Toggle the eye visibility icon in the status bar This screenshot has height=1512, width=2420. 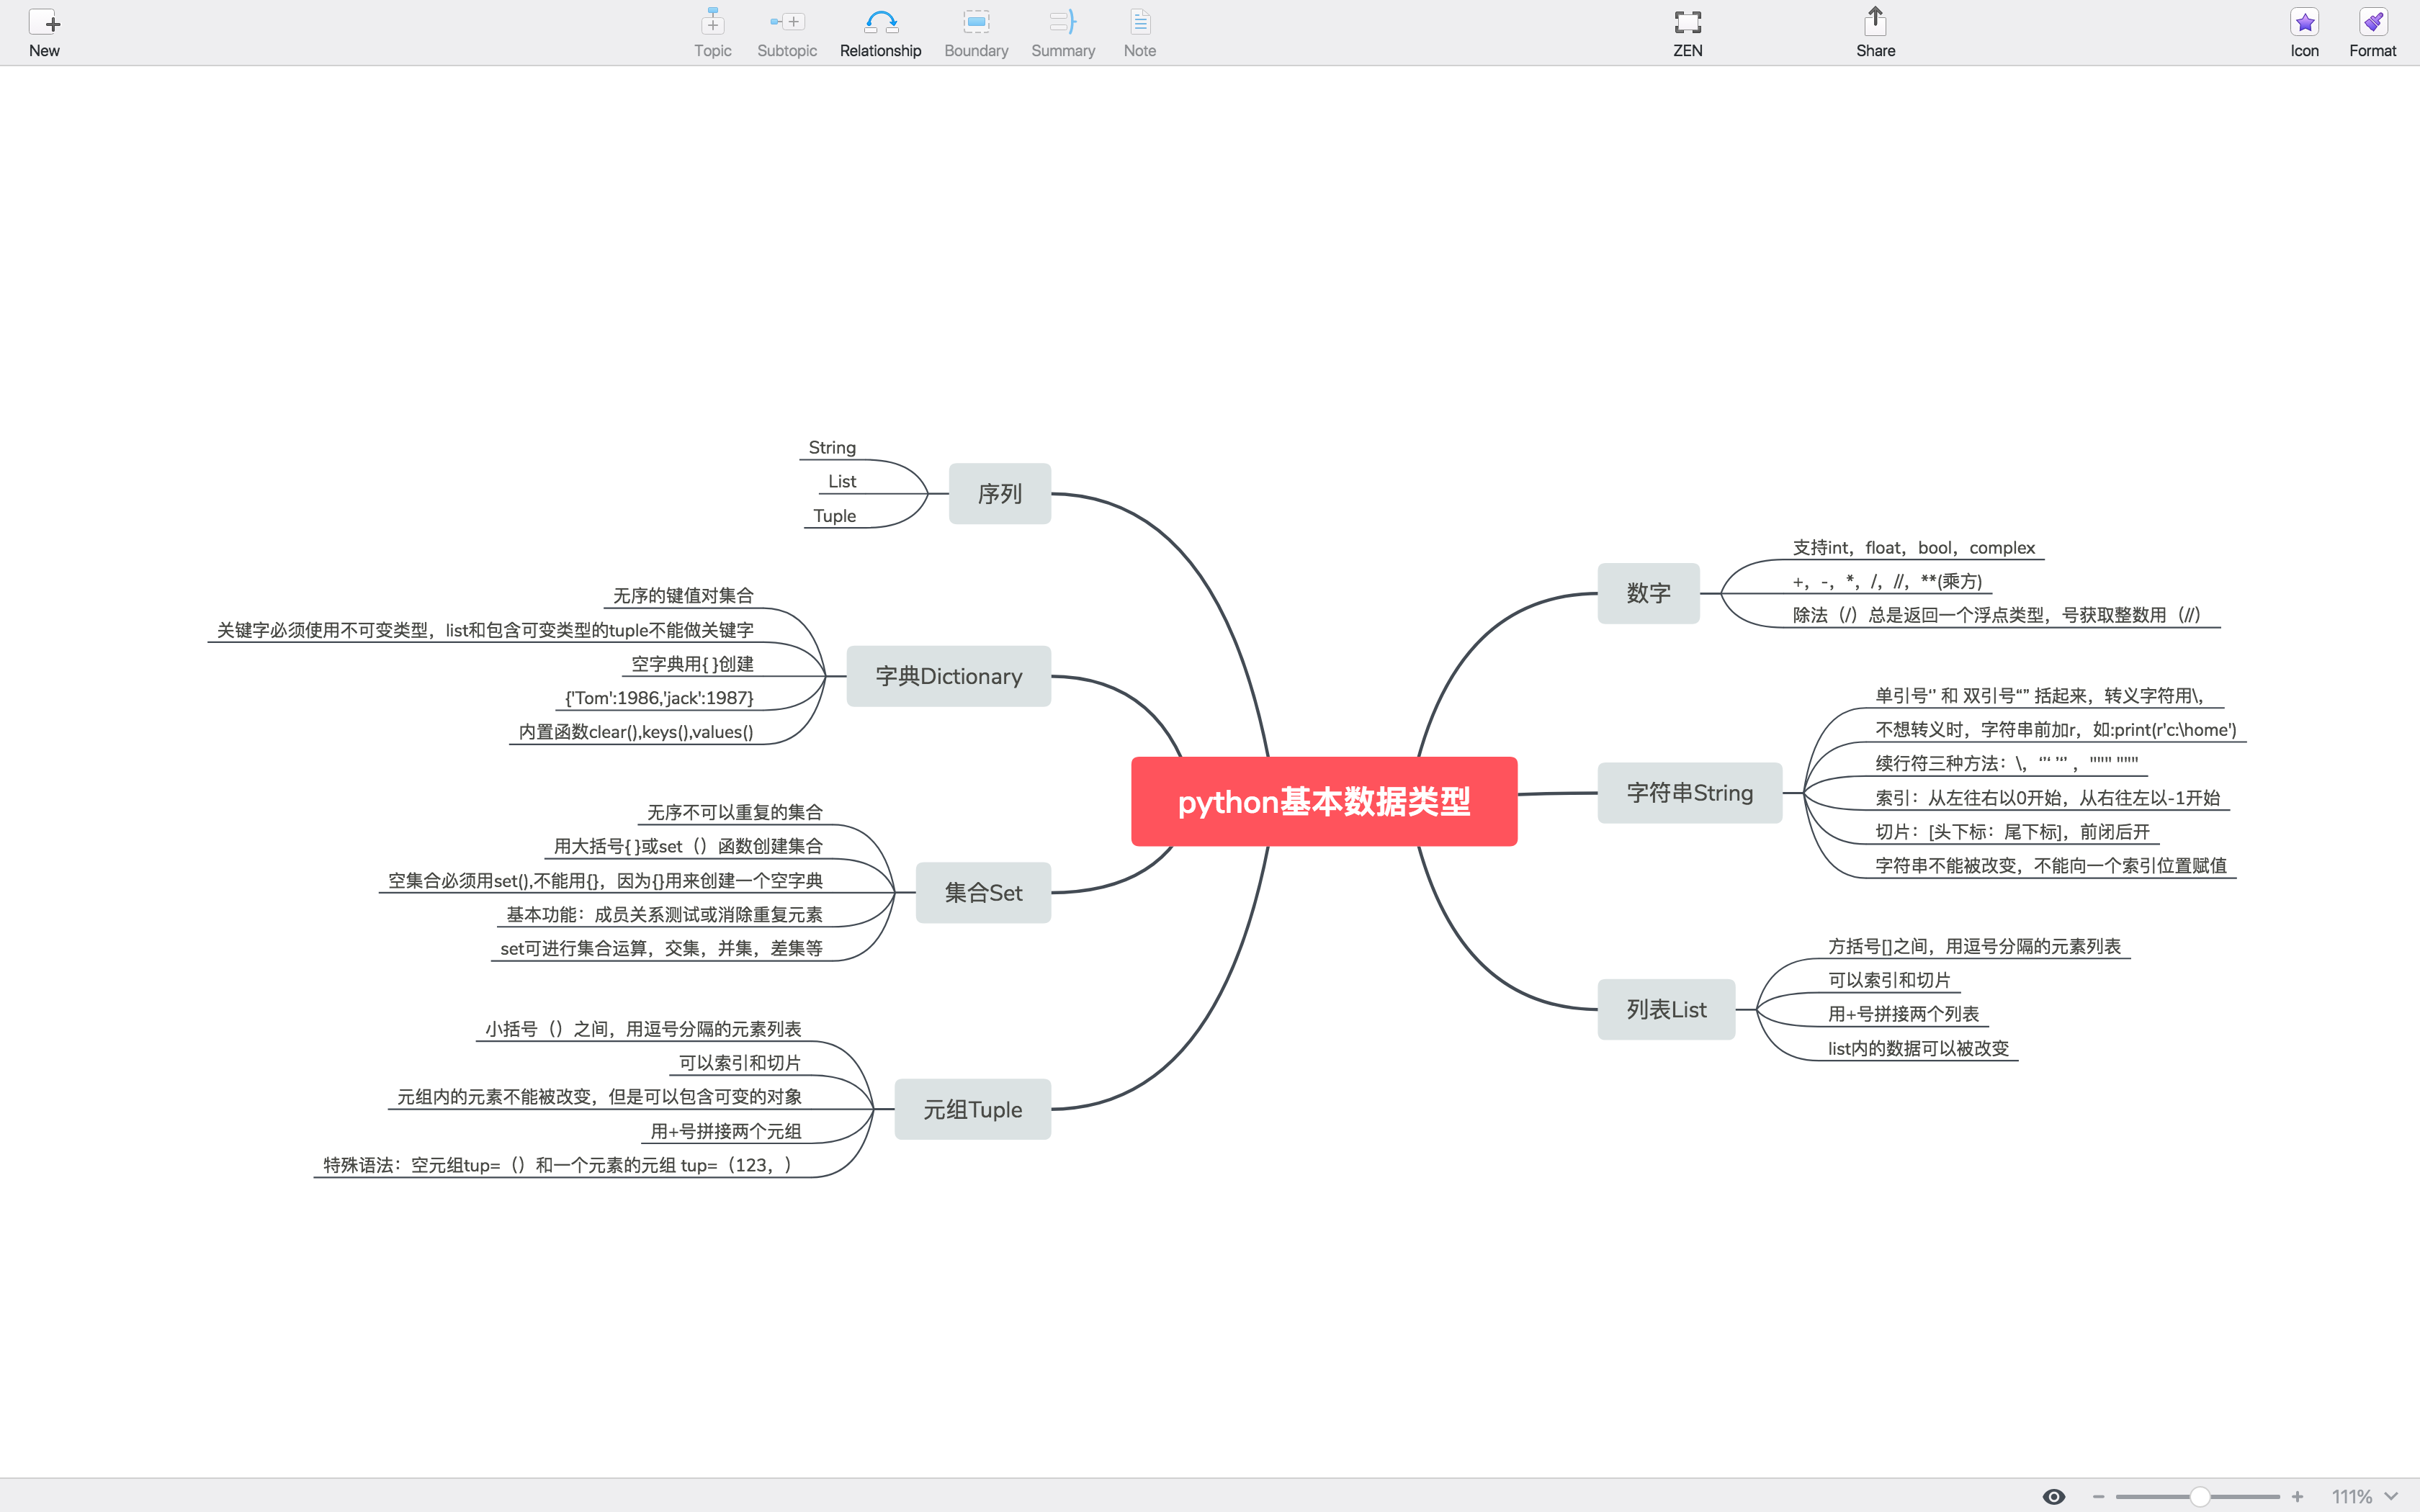(x=2053, y=1496)
